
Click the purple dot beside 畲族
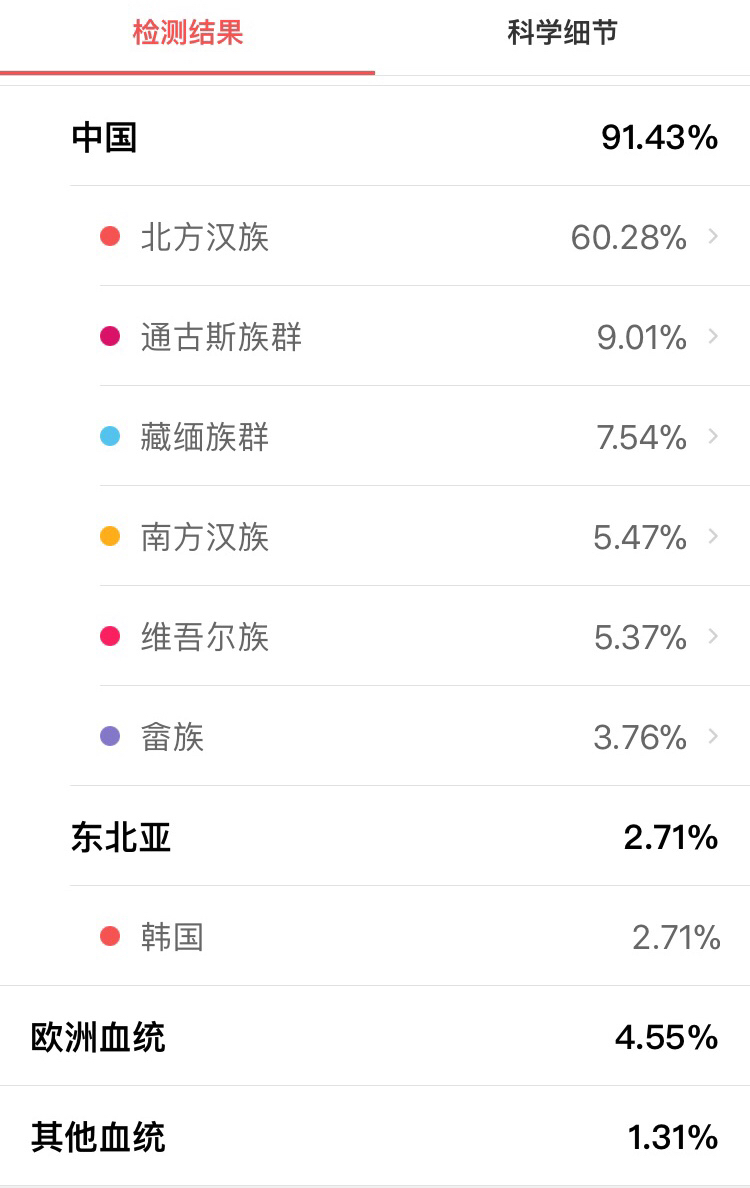click(110, 737)
